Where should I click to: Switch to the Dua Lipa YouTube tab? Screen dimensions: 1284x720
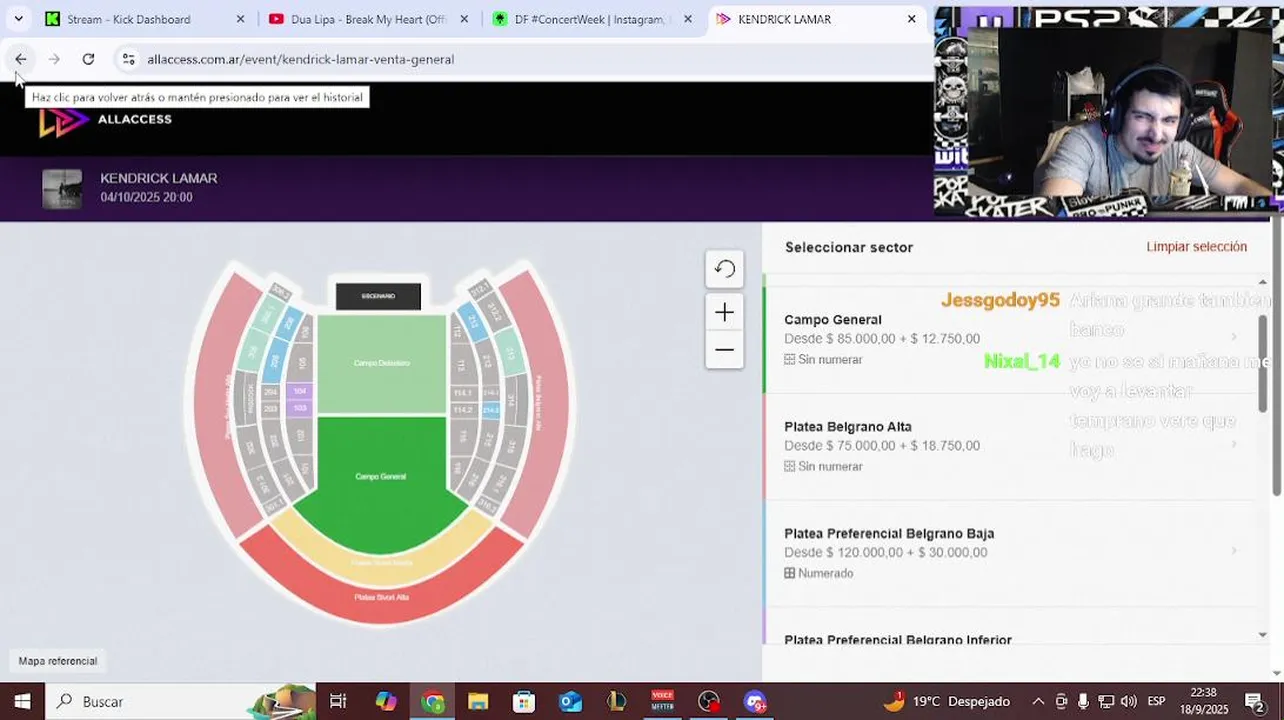[x=369, y=19]
